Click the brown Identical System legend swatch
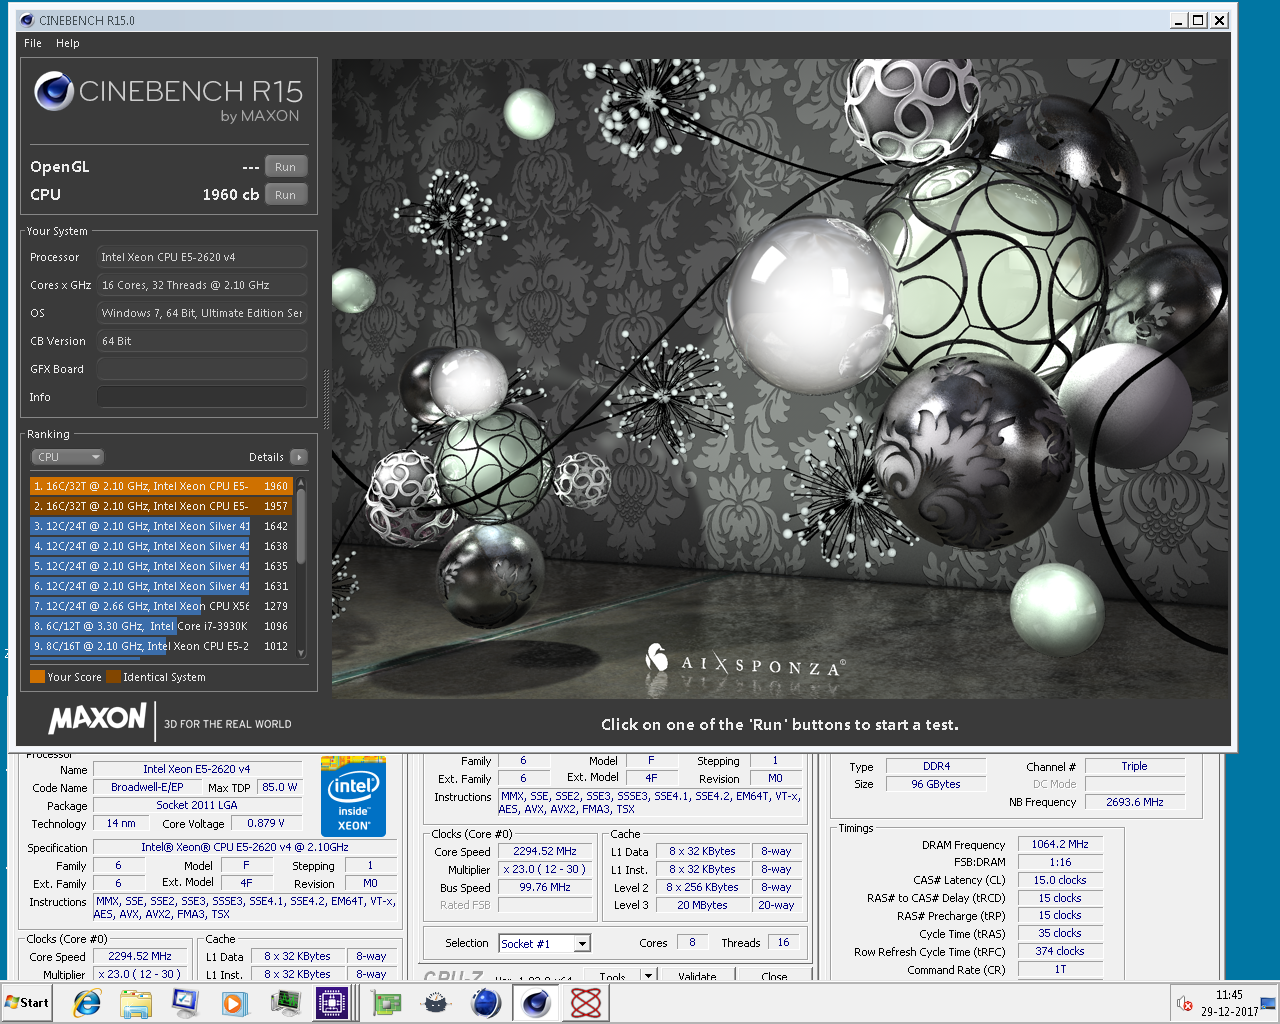The width and height of the screenshot is (1280, 1024). point(113,677)
